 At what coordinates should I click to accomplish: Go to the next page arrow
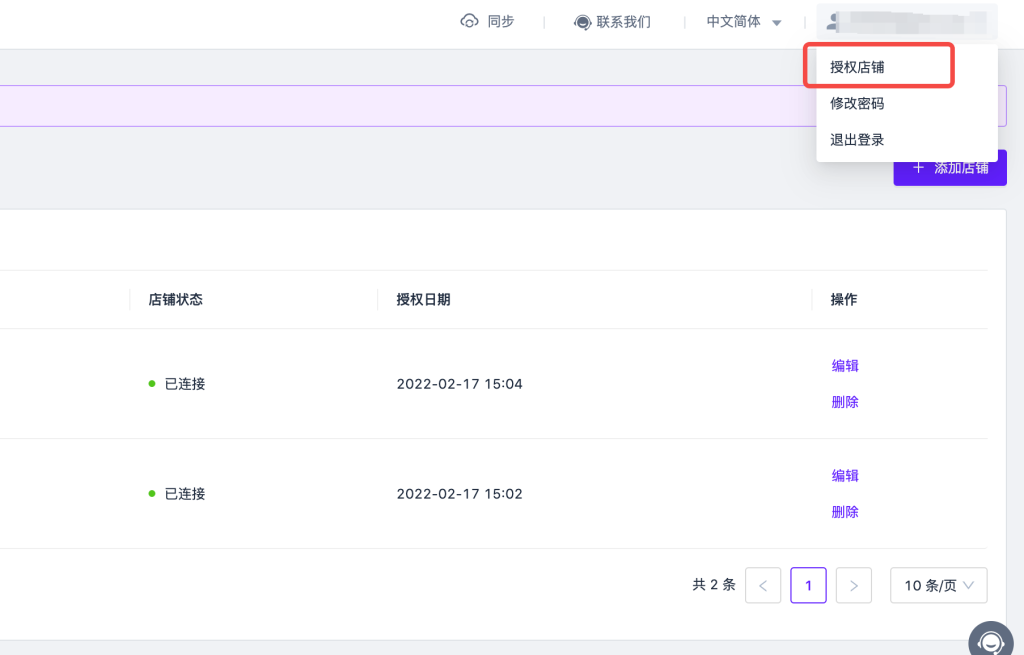(x=853, y=585)
